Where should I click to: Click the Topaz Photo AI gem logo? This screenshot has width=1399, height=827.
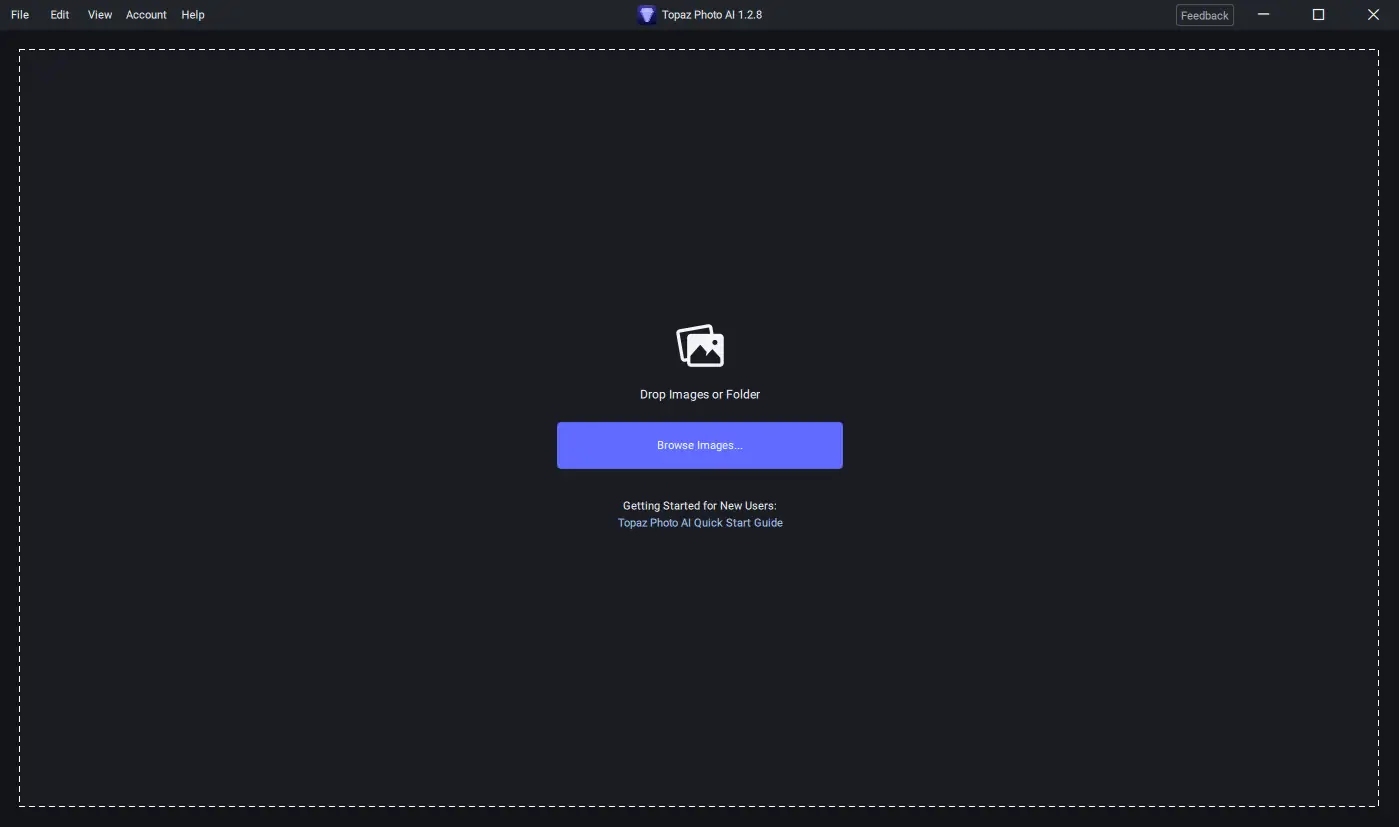(x=647, y=15)
